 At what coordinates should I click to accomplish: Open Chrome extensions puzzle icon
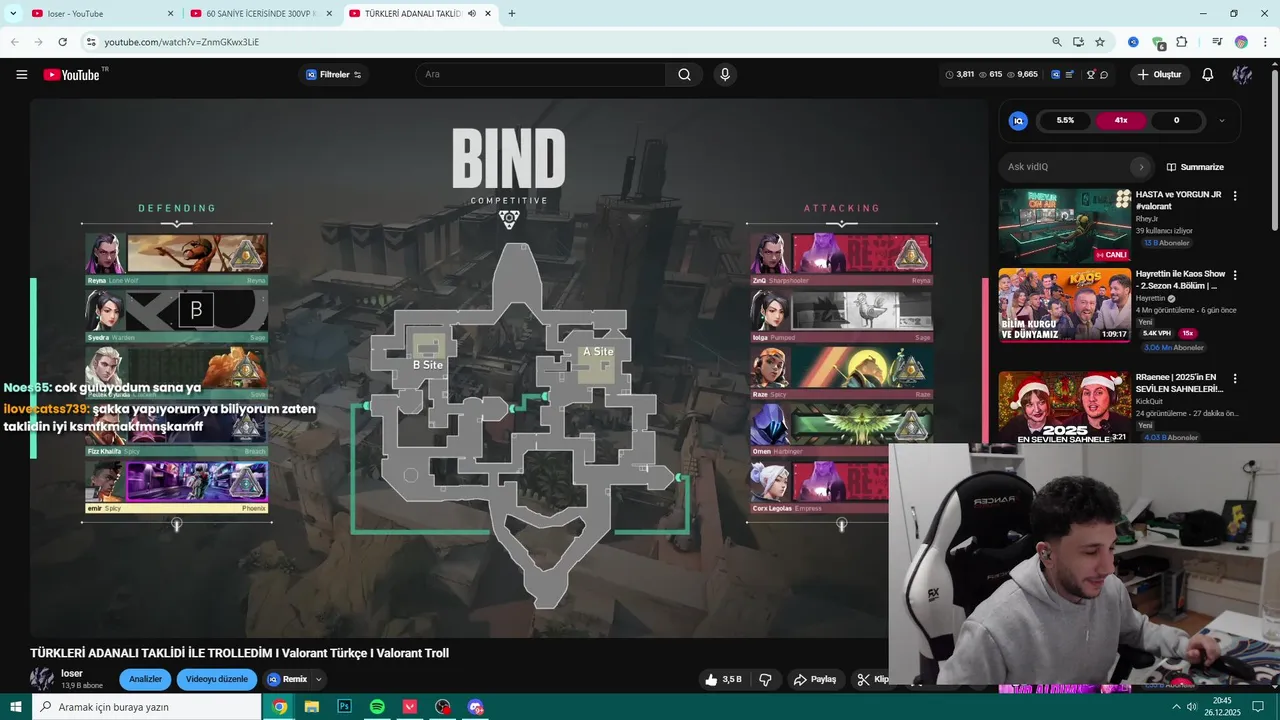1182,42
